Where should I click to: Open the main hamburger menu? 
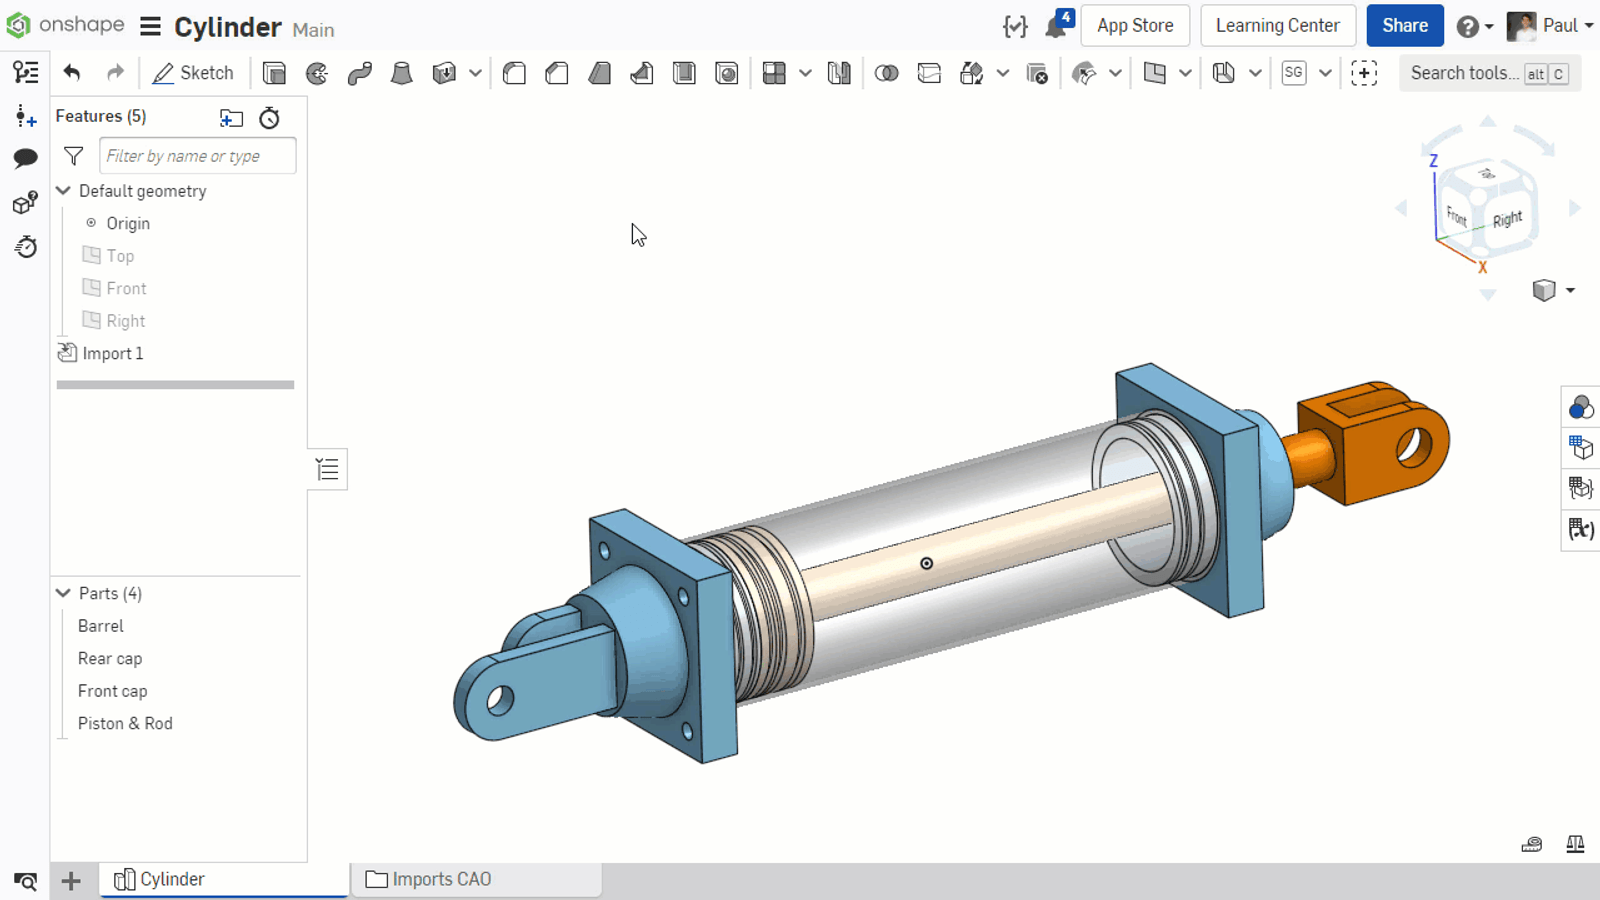(x=150, y=27)
